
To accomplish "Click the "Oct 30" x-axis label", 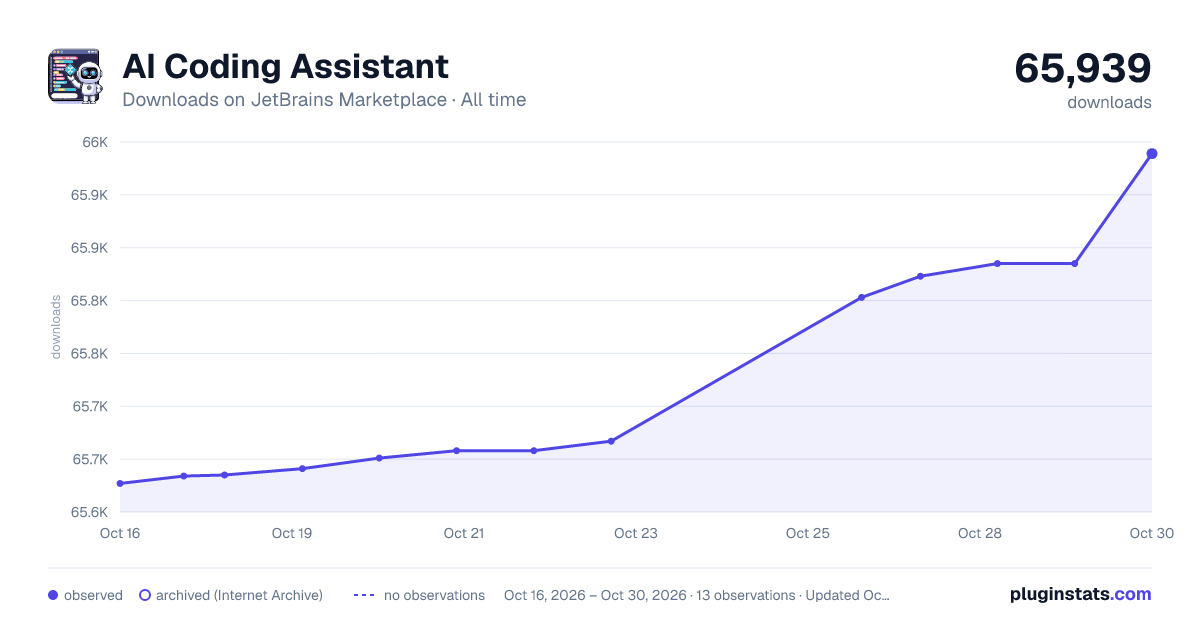I will pyautogui.click(x=1151, y=533).
